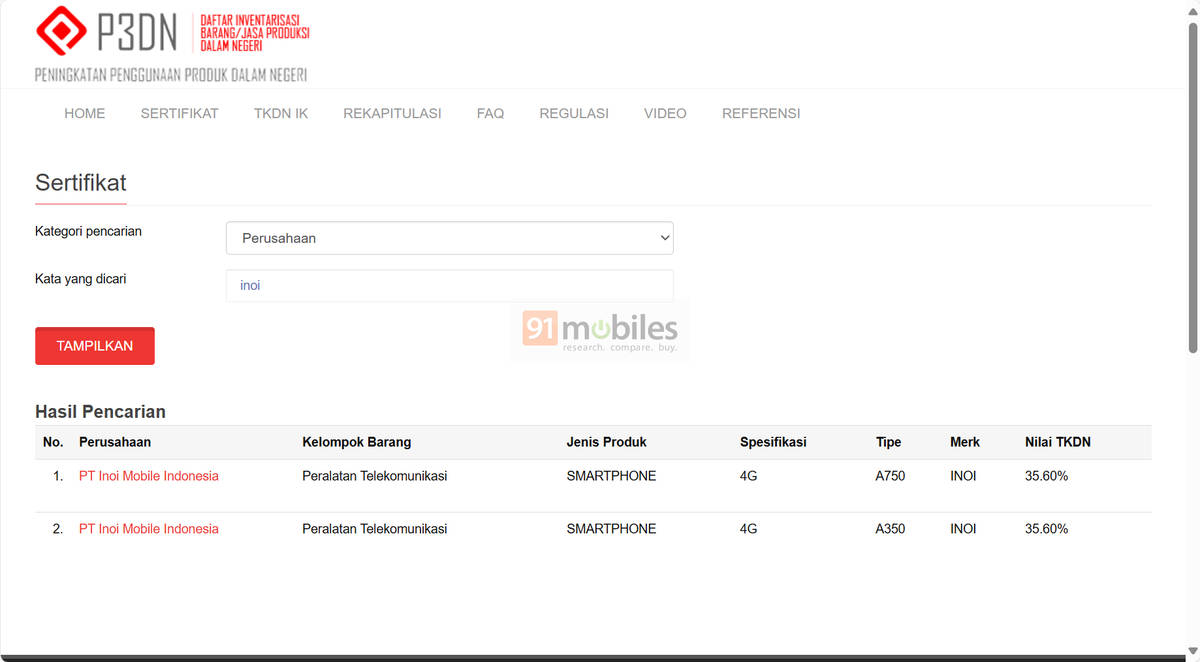Select Peralatan Telekomunikasi in row 1
The image size is (1200, 662).
click(375, 476)
